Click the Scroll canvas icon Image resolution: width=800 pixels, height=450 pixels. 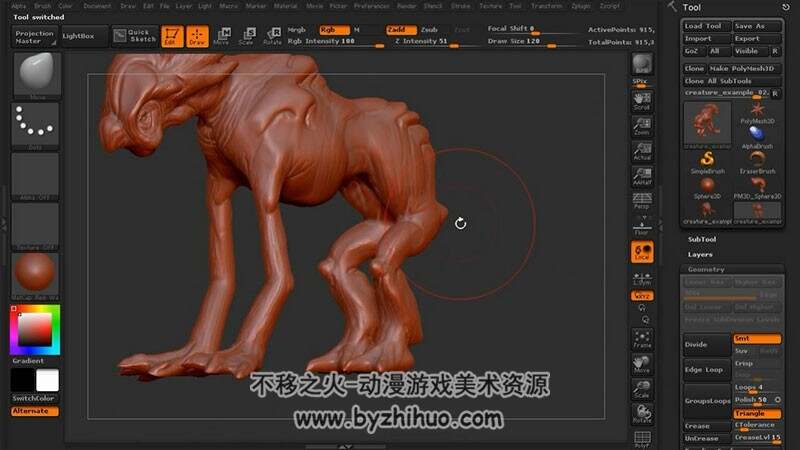[642, 101]
